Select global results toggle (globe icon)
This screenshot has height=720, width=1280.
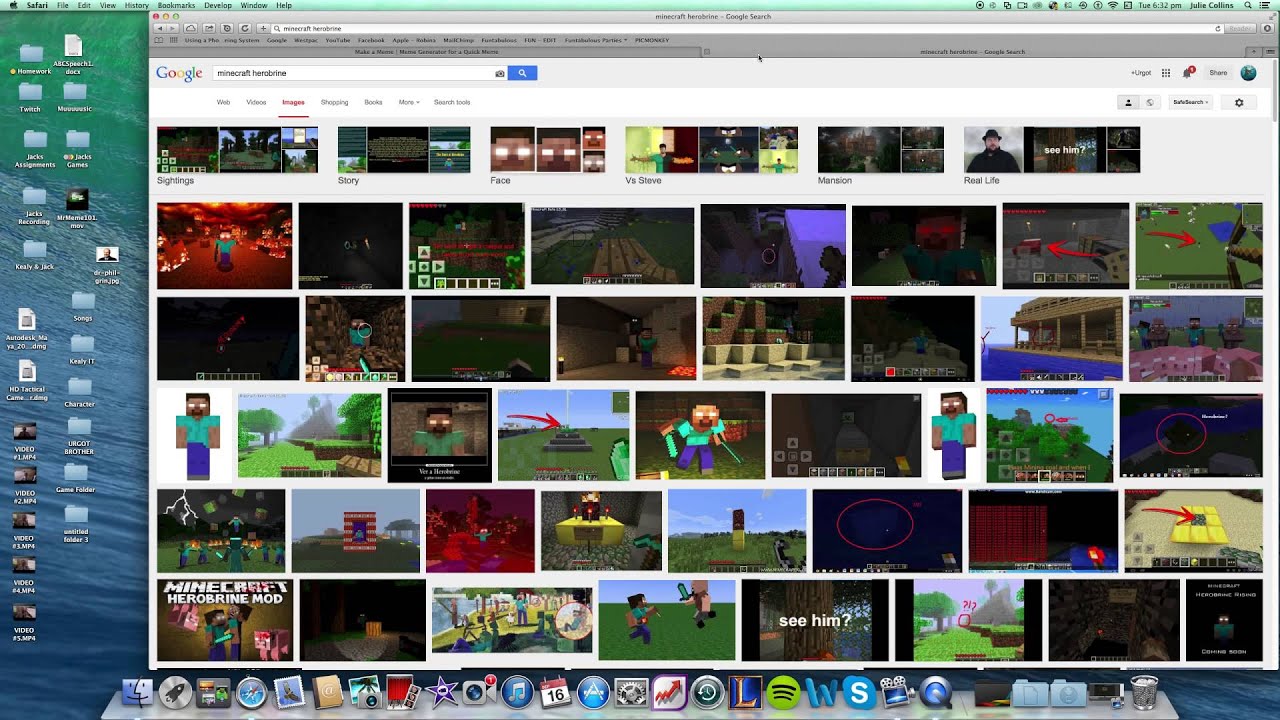click(x=1150, y=102)
